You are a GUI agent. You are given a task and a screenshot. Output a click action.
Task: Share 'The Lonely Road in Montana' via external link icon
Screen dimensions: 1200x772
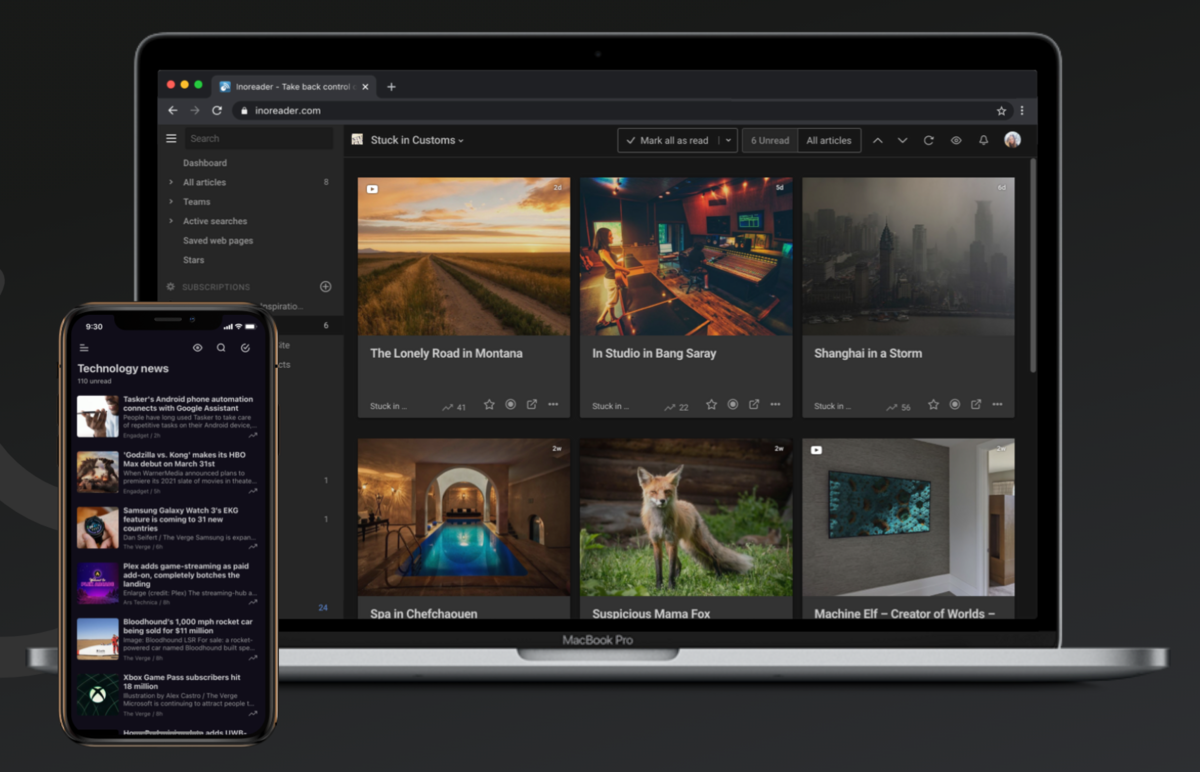[x=532, y=404]
